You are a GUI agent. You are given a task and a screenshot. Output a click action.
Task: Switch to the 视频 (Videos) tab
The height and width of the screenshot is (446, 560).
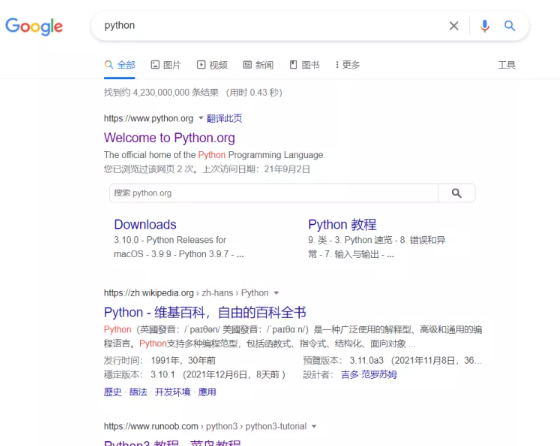tap(212, 65)
